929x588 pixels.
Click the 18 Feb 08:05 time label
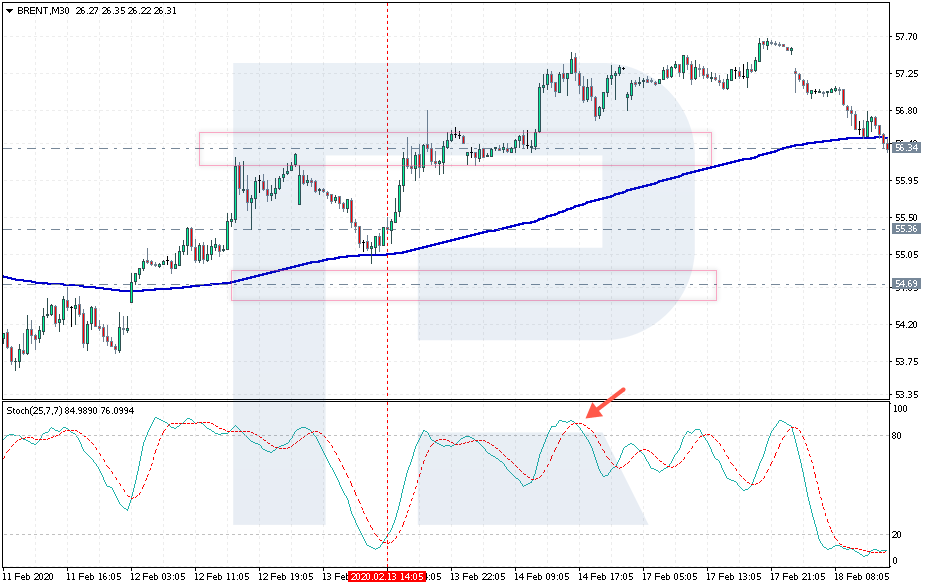click(x=861, y=576)
